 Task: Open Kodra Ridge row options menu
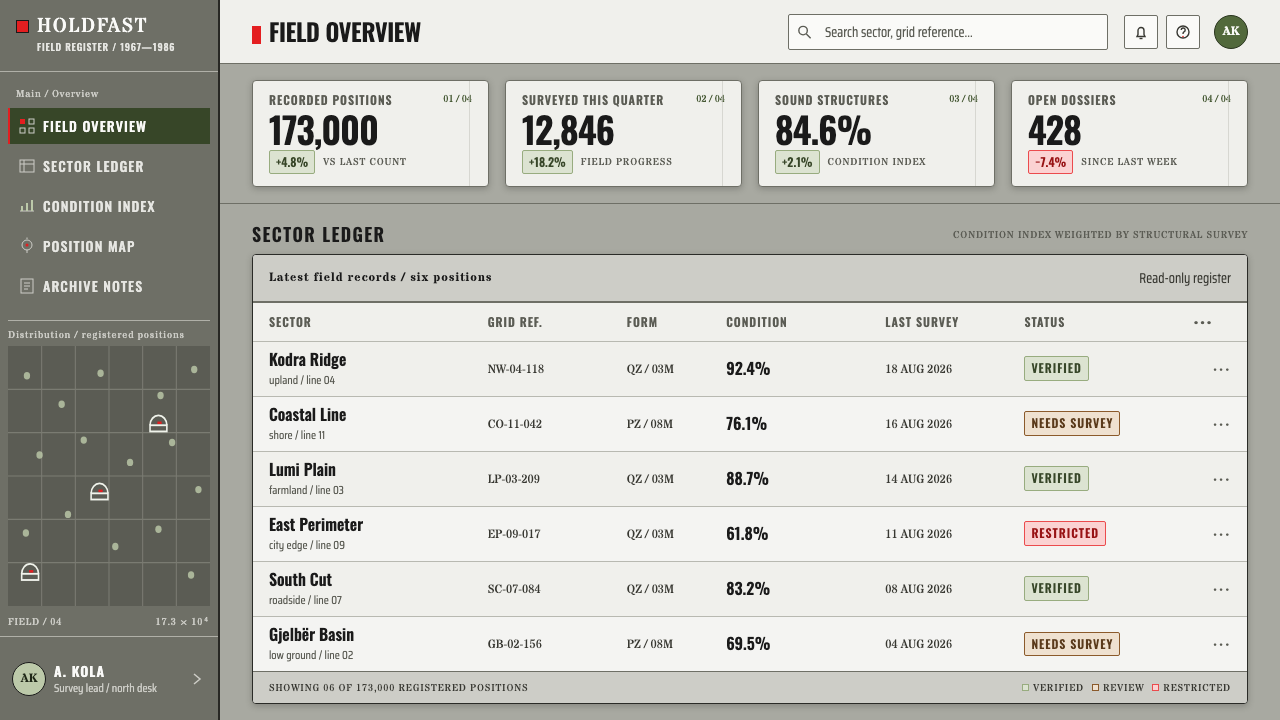point(1221,369)
